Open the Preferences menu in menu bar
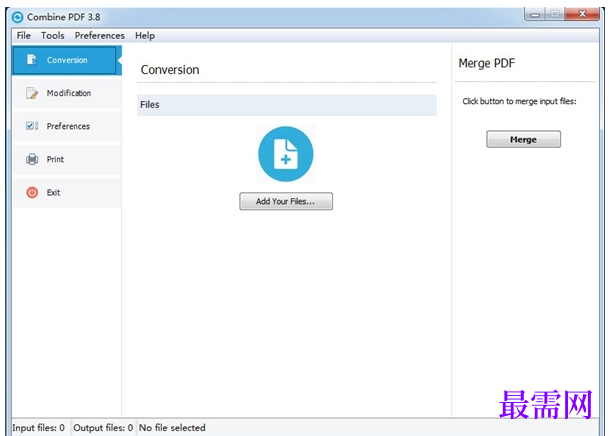Image resolution: width=611 pixels, height=436 pixels. pos(100,35)
